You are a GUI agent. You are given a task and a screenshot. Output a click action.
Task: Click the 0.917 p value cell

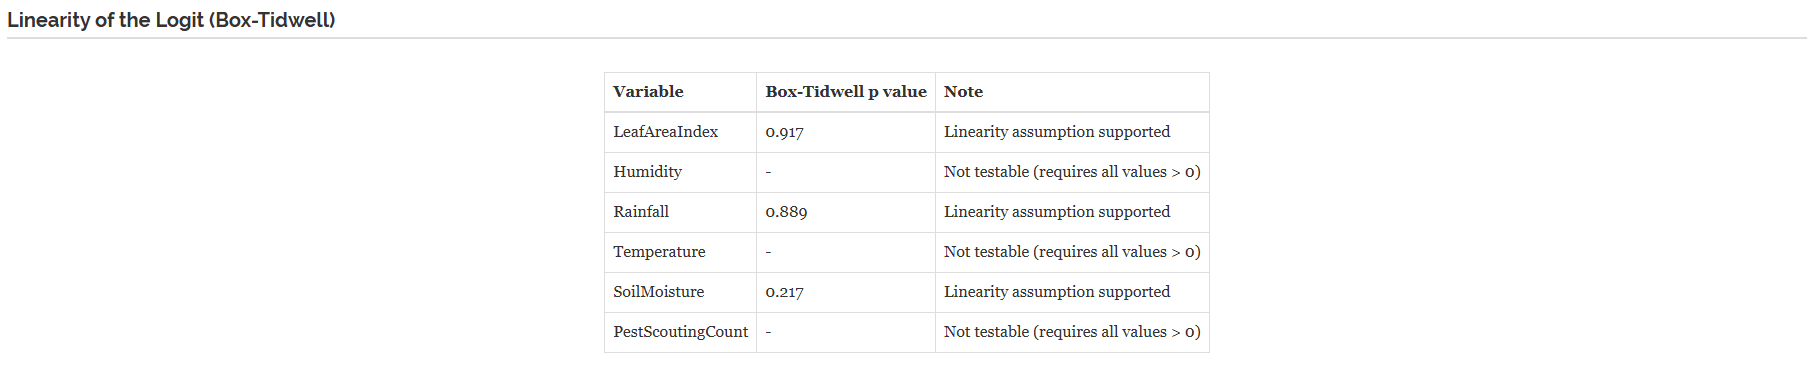pyautogui.click(x=846, y=132)
